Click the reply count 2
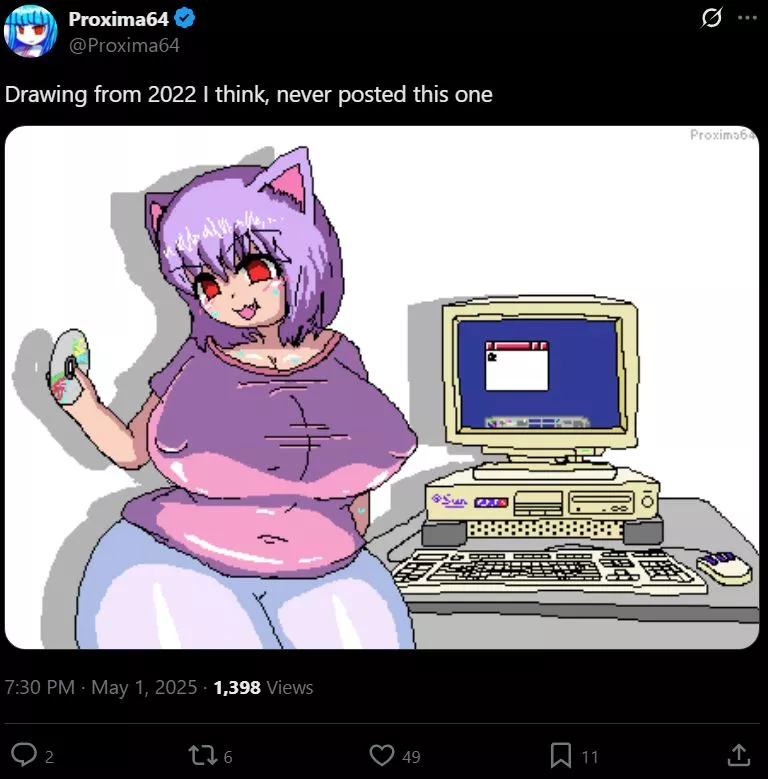This screenshot has width=768, height=779. (x=49, y=757)
